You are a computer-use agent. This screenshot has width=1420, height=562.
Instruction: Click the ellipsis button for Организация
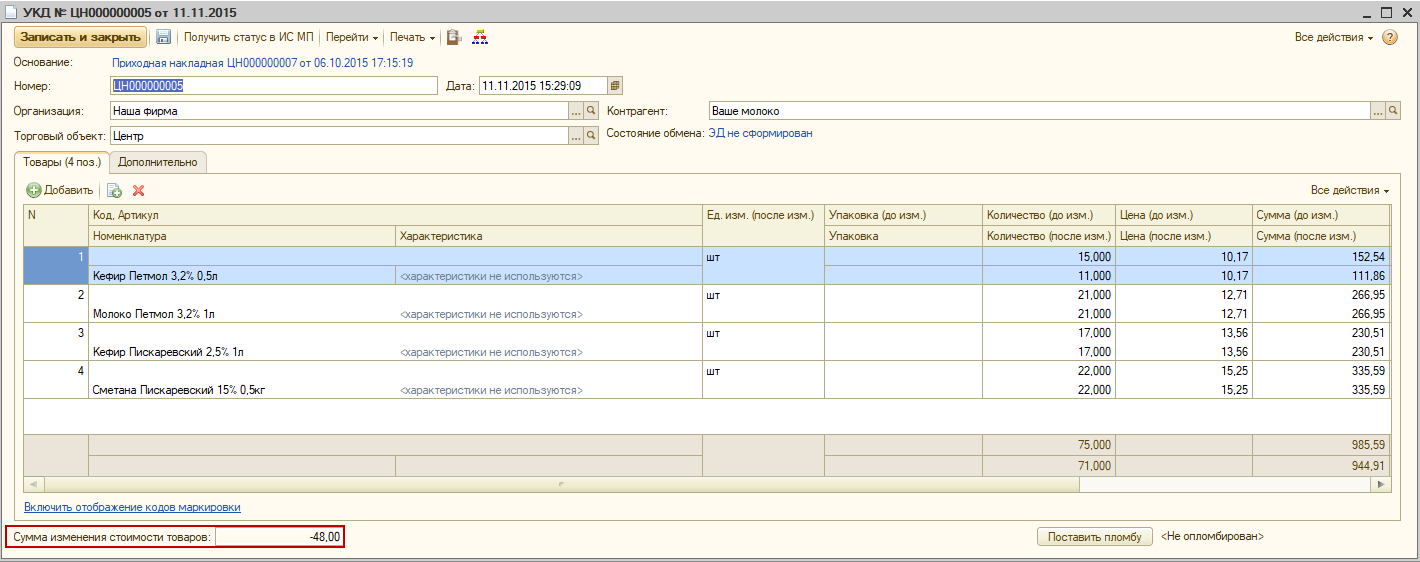pyautogui.click(x=576, y=111)
